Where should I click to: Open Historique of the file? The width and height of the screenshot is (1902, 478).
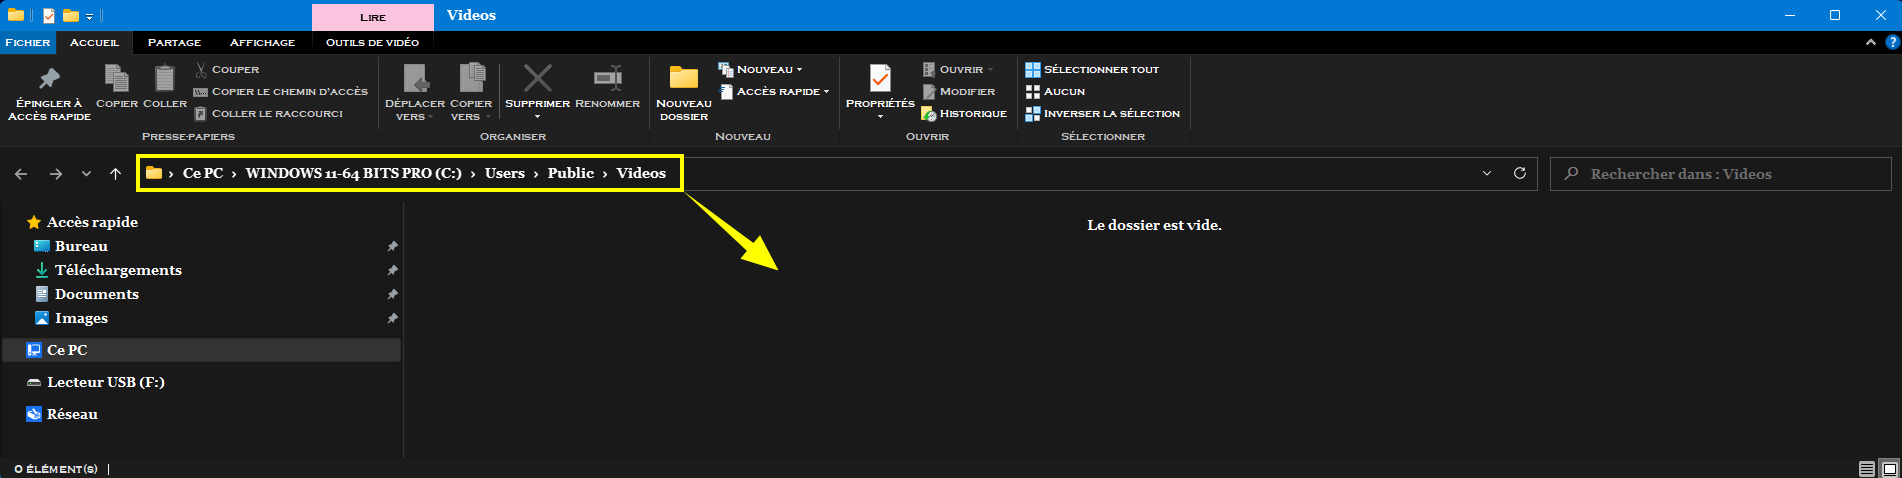(964, 113)
